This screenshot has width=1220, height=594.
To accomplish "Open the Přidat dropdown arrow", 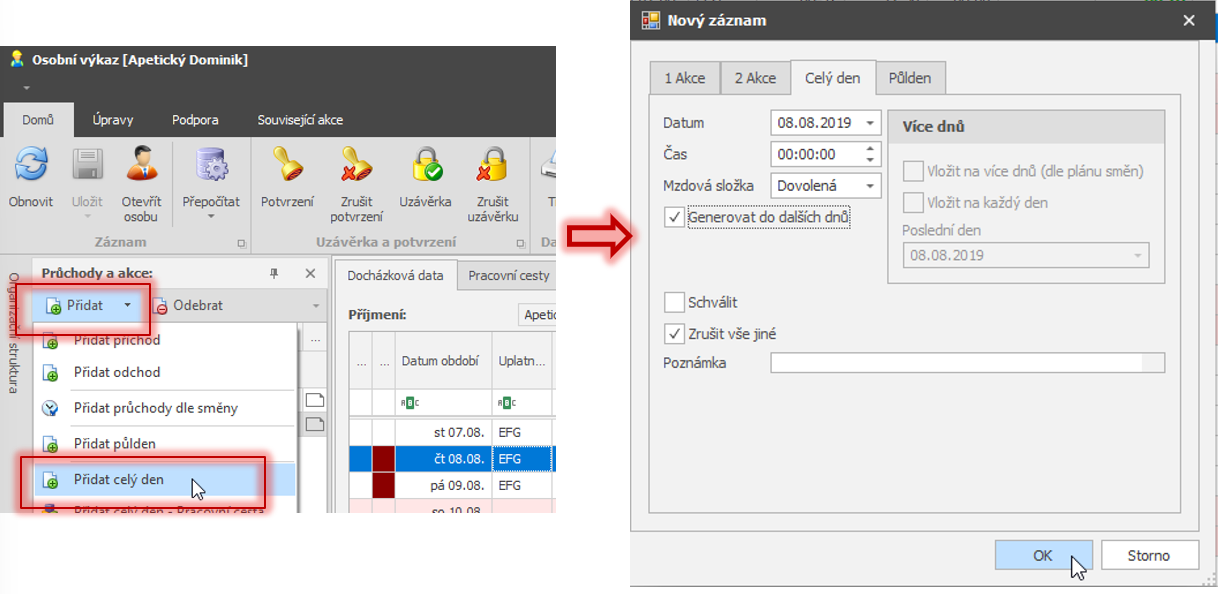I will click(x=127, y=305).
